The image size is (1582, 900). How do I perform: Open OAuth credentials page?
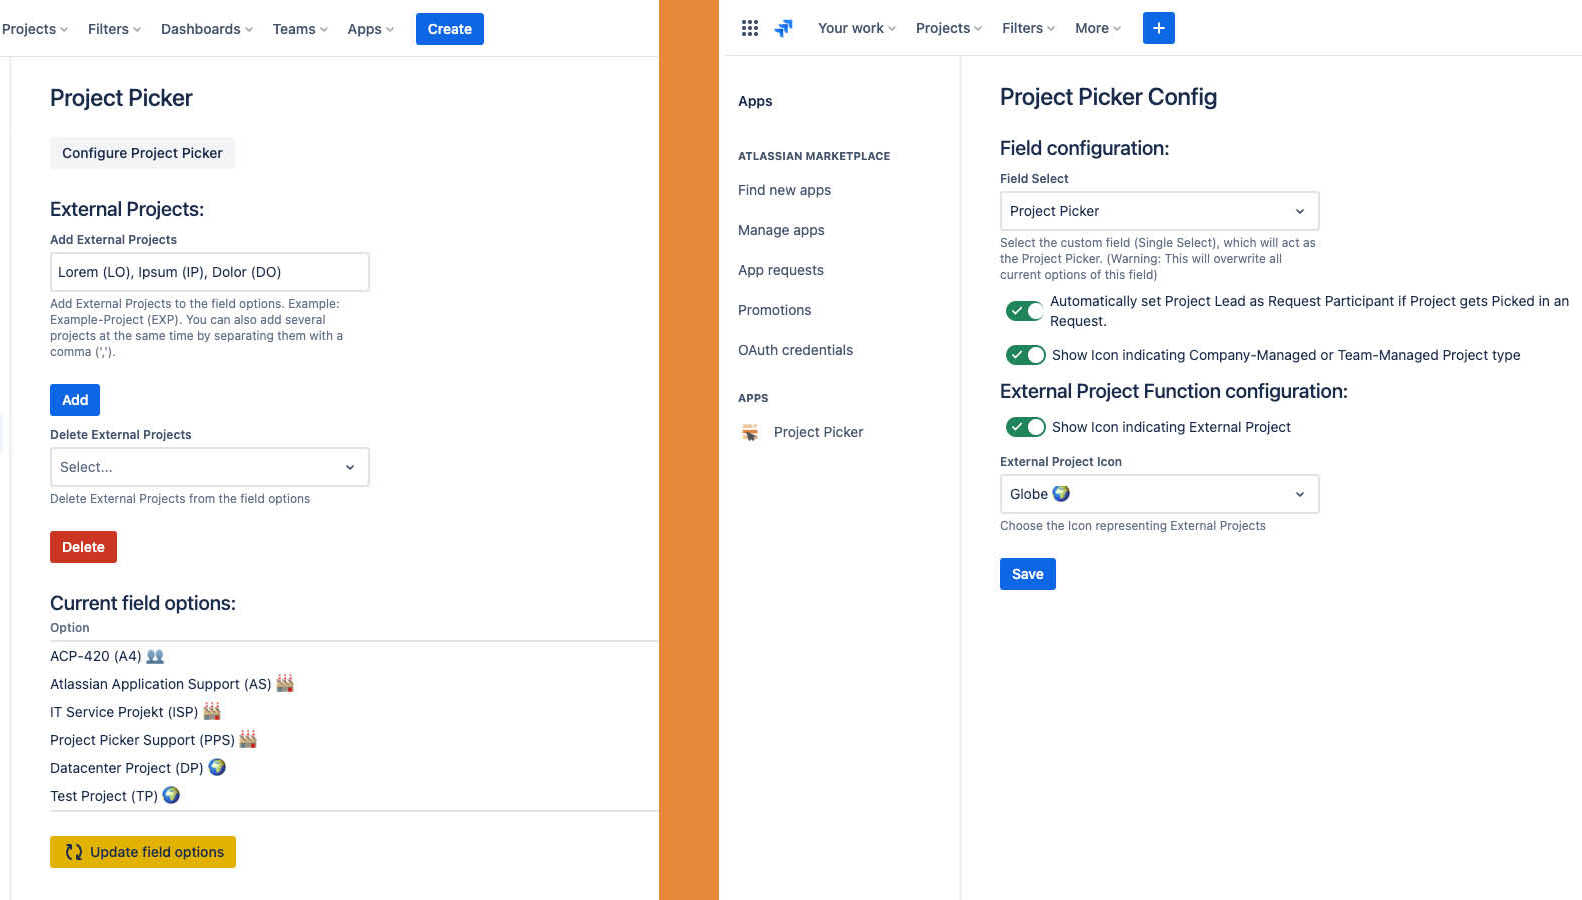pos(795,350)
